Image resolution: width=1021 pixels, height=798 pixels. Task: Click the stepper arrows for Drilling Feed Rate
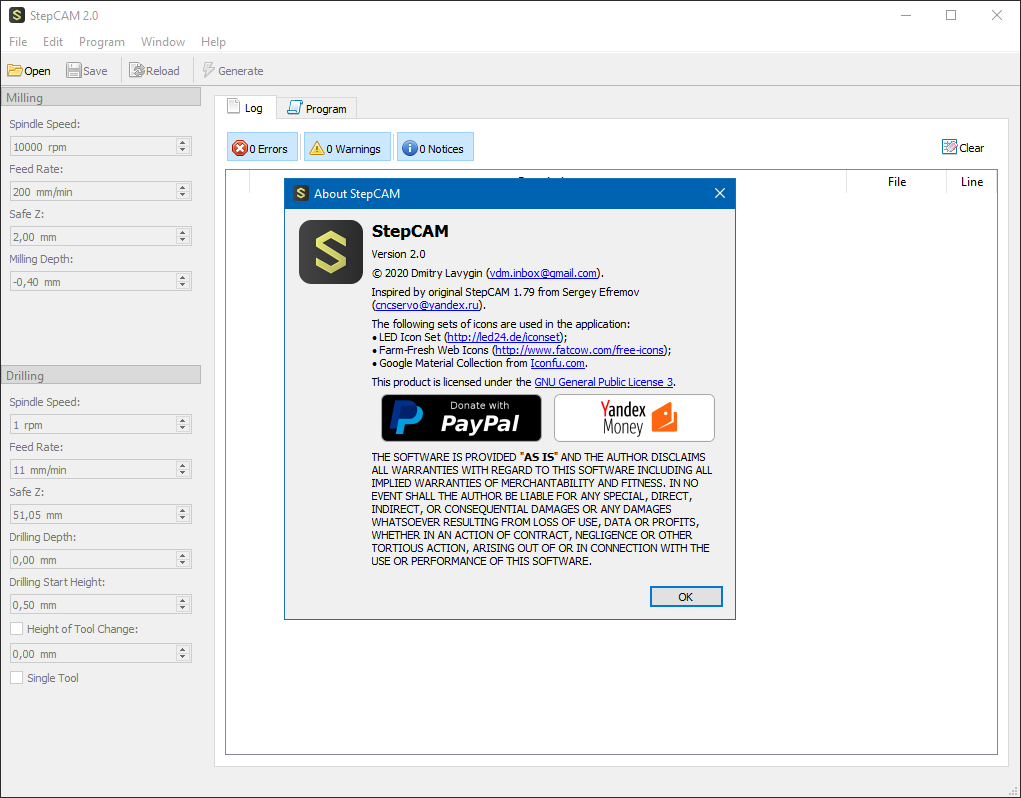tap(183, 469)
